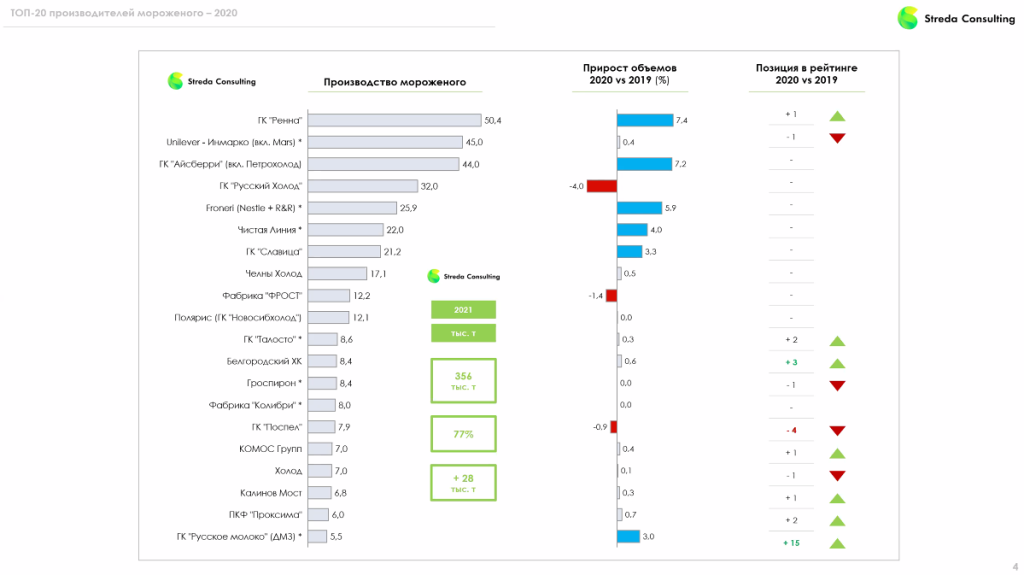Click the label "Froneri (Nestle + R&R) *"
Image resolution: width=1024 pixels, height=575 pixels.
[253, 208]
